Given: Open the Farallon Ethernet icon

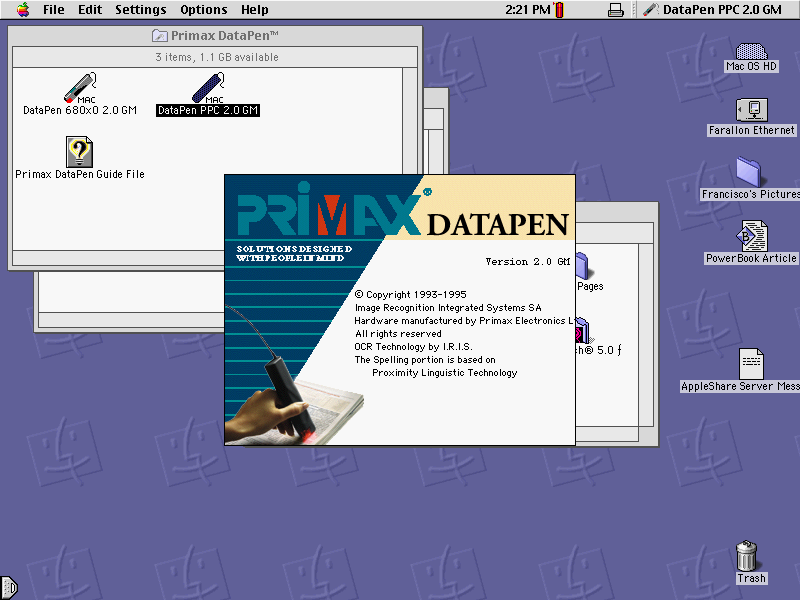Looking at the screenshot, I should (750, 112).
